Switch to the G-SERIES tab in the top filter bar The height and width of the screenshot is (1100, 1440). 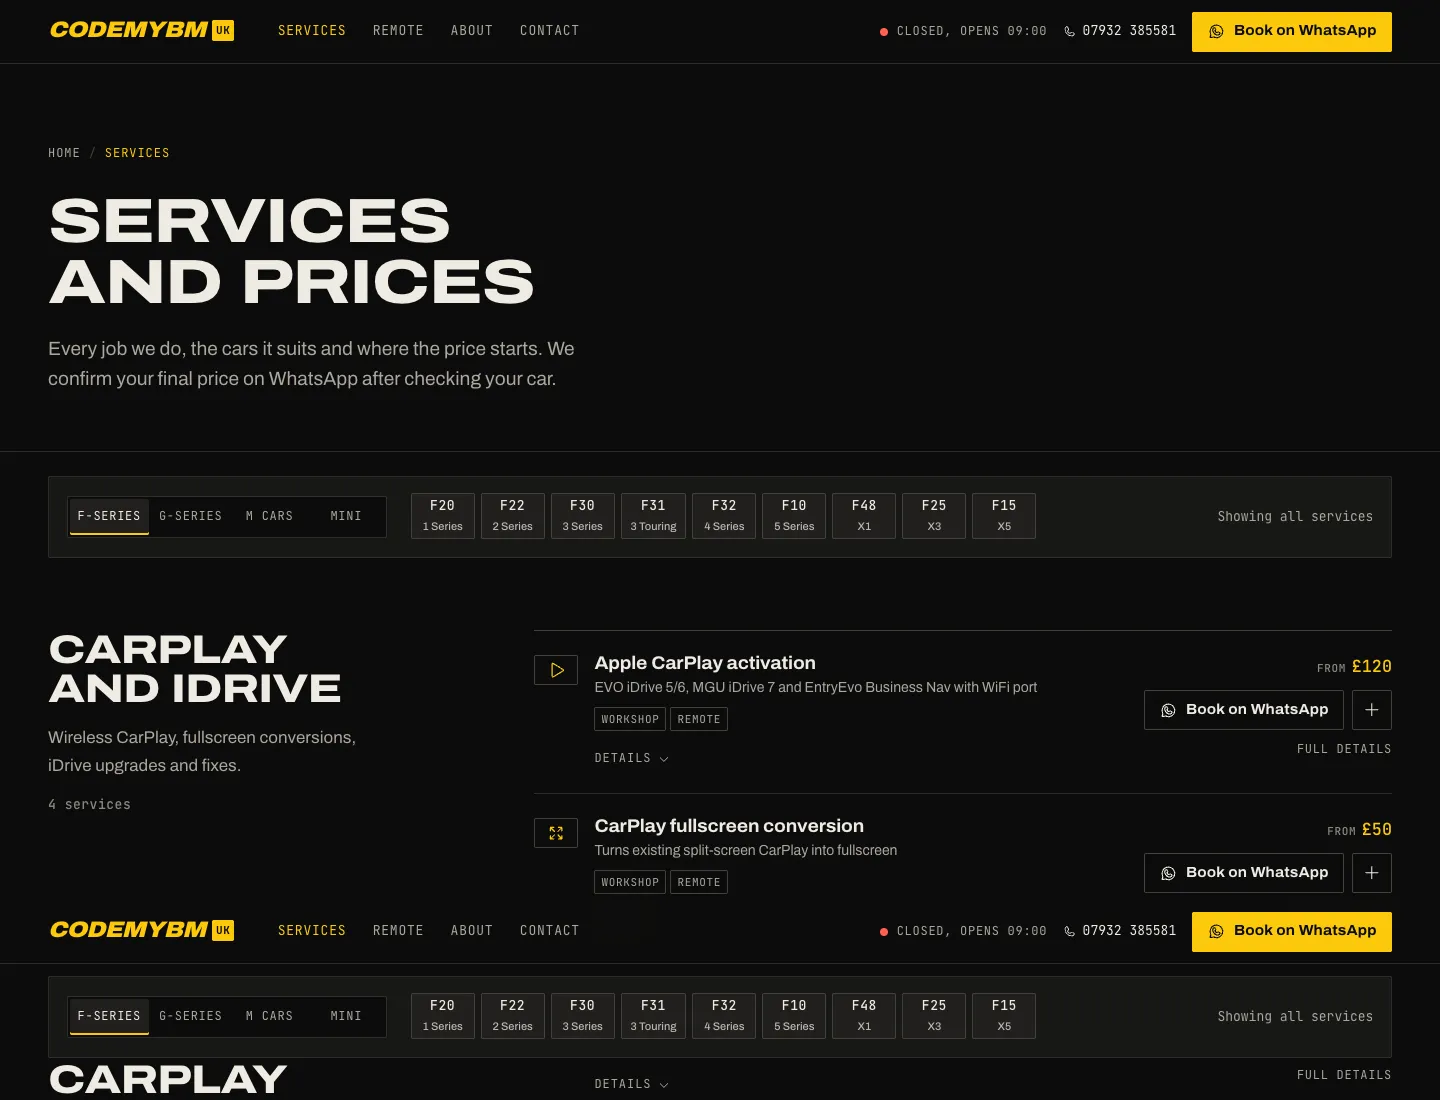pos(191,516)
